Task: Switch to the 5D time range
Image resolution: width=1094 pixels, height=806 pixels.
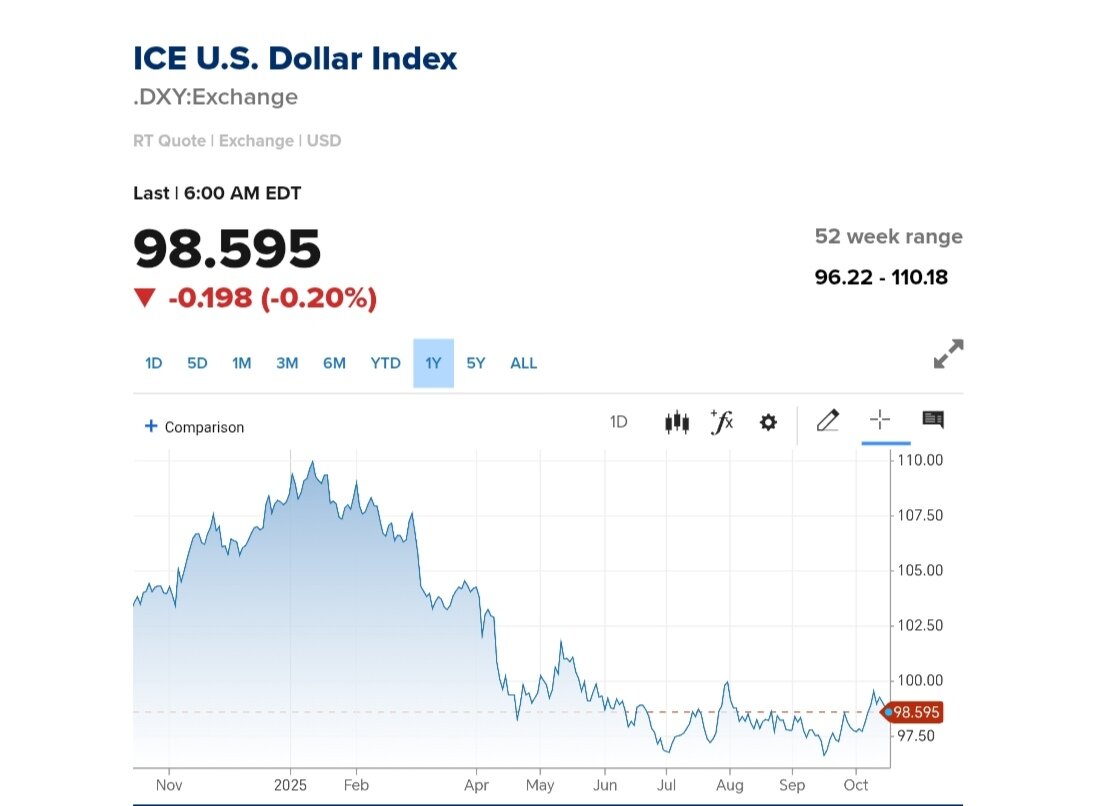Action: (x=197, y=363)
